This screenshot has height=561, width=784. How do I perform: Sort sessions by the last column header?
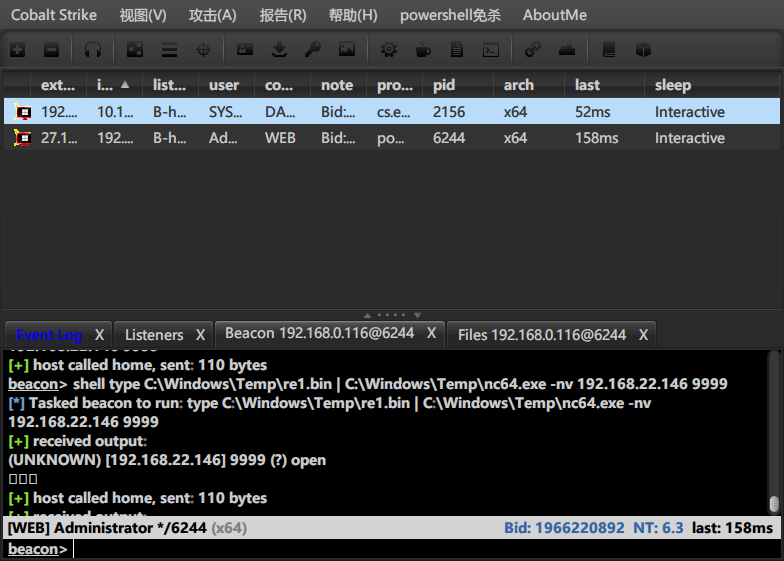pyautogui.click(x=604, y=85)
